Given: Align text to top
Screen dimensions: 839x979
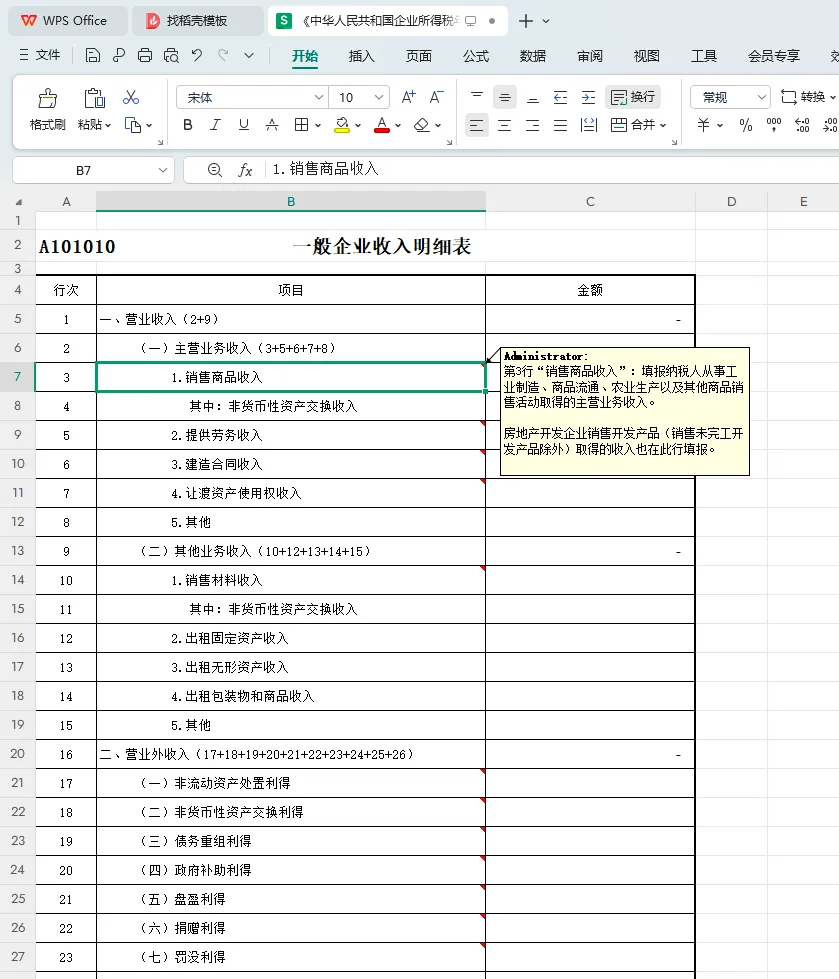Looking at the screenshot, I should [477, 97].
